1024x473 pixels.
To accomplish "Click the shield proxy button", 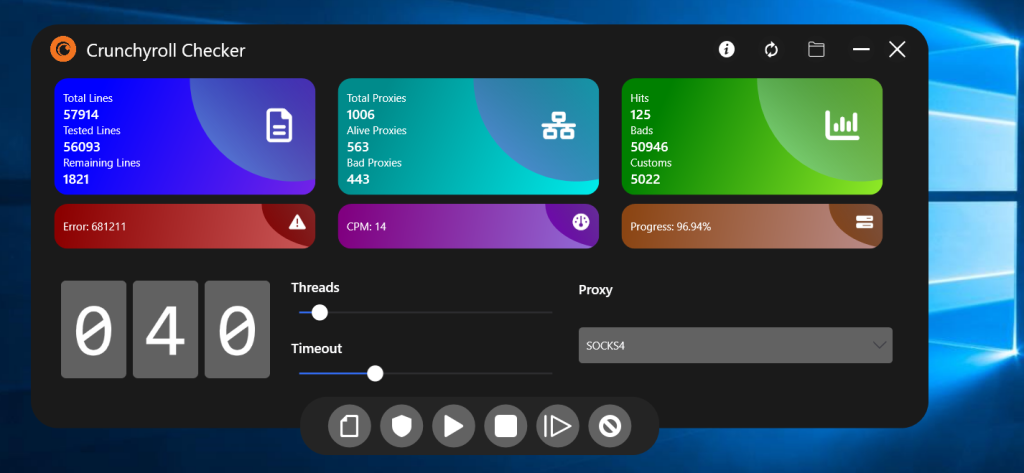I will [x=402, y=426].
